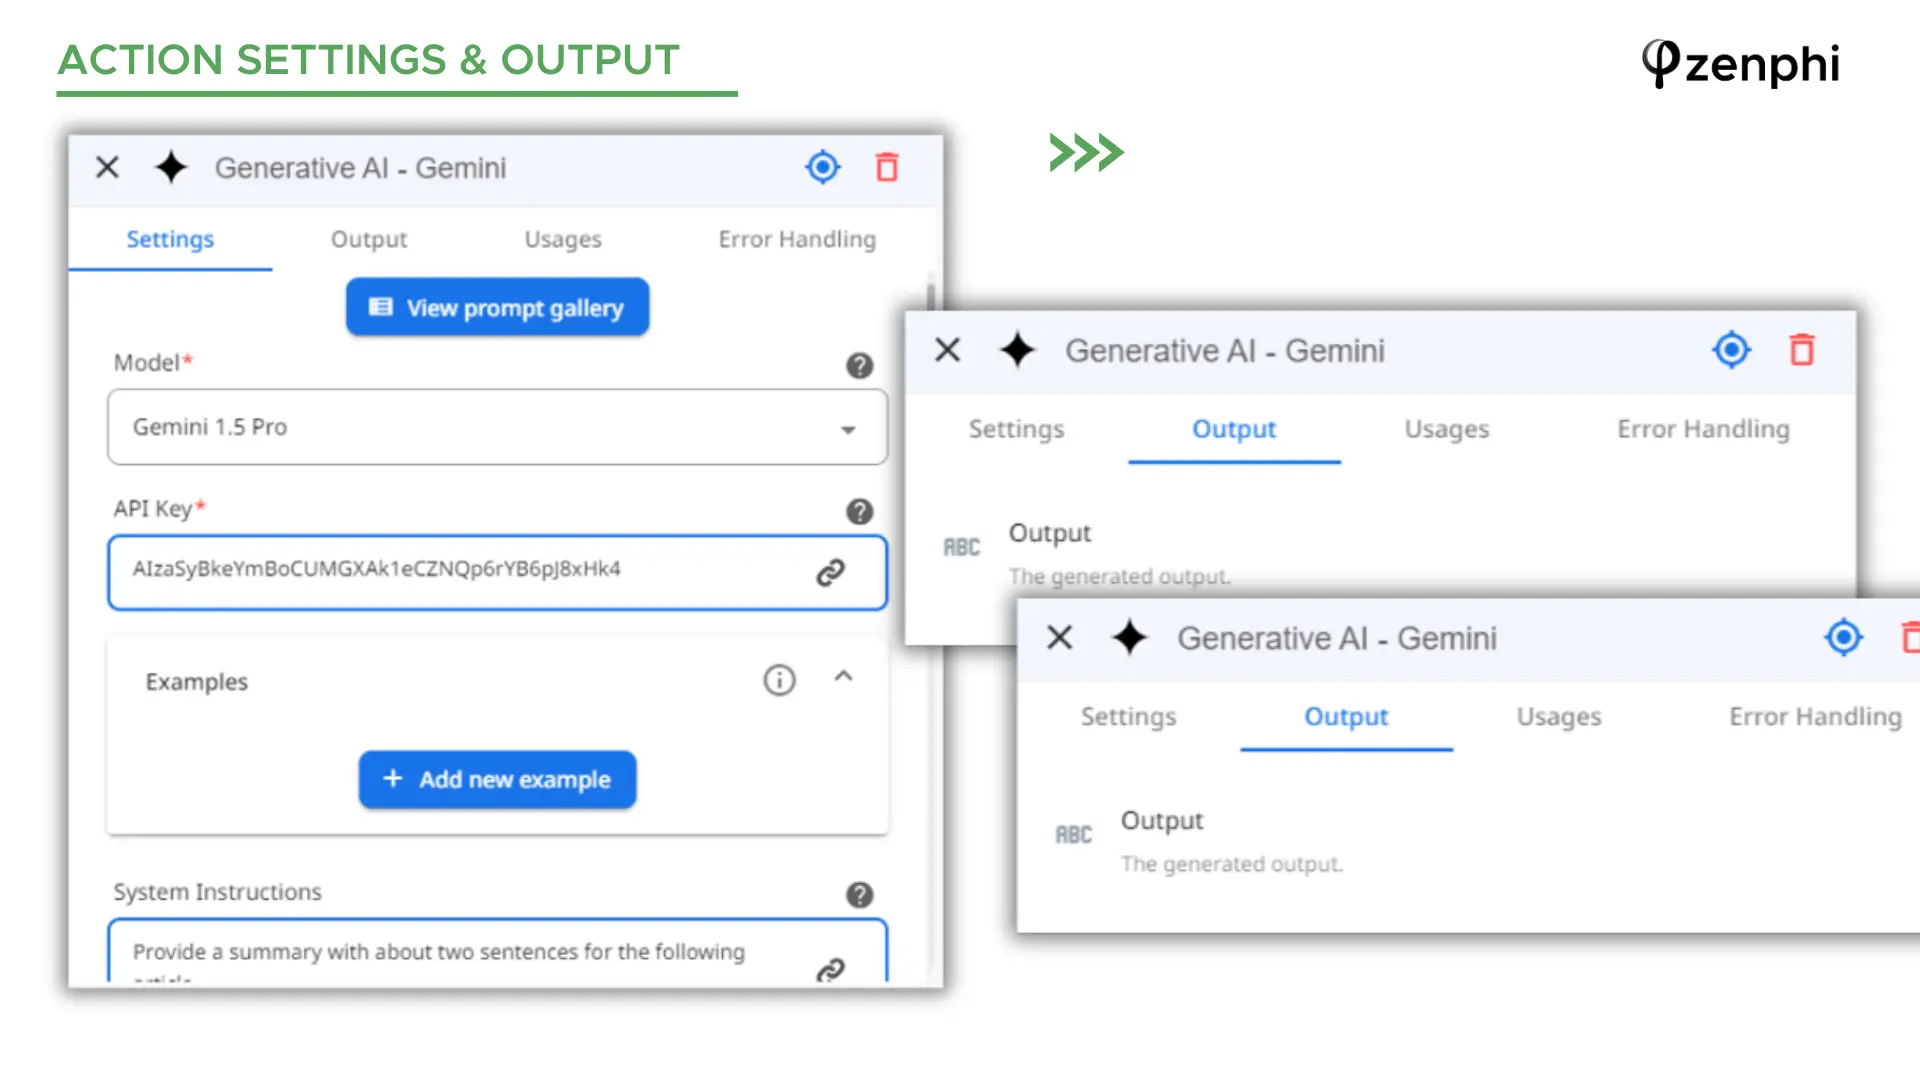Viewport: 1920px width, 1080px height.
Task: Open the Gemini 1.5 Pro model dropdown
Action: pyautogui.click(x=497, y=427)
